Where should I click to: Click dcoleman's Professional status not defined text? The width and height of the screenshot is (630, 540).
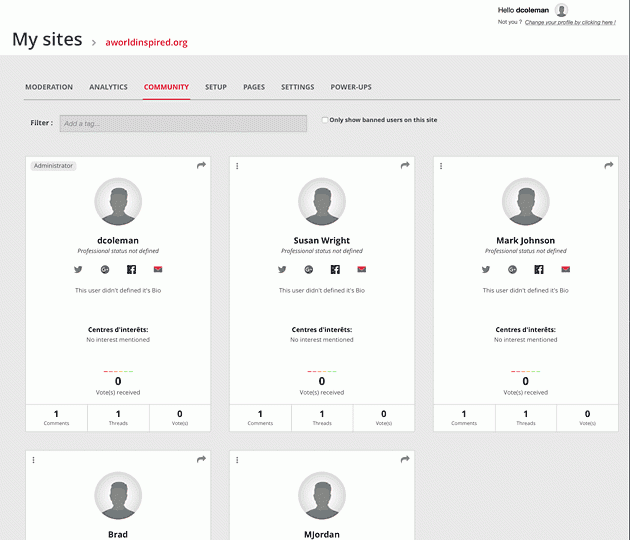(118, 251)
